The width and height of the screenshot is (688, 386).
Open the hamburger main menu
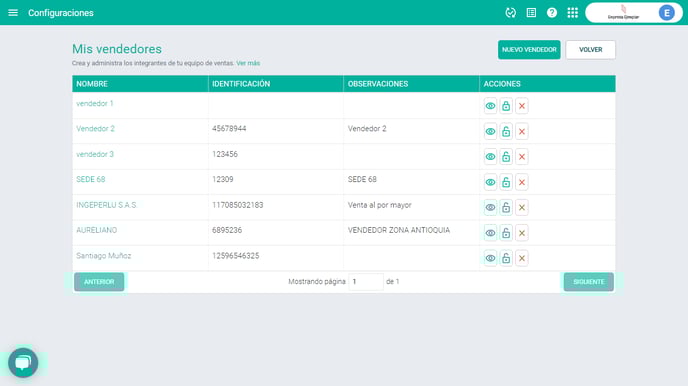coord(13,13)
